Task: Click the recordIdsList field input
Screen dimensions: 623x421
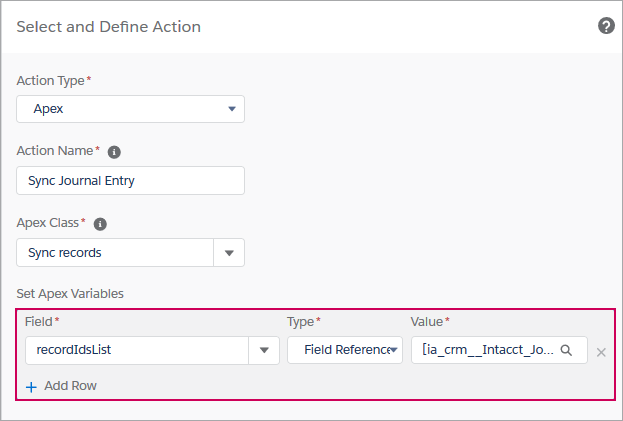Action: click(136, 350)
